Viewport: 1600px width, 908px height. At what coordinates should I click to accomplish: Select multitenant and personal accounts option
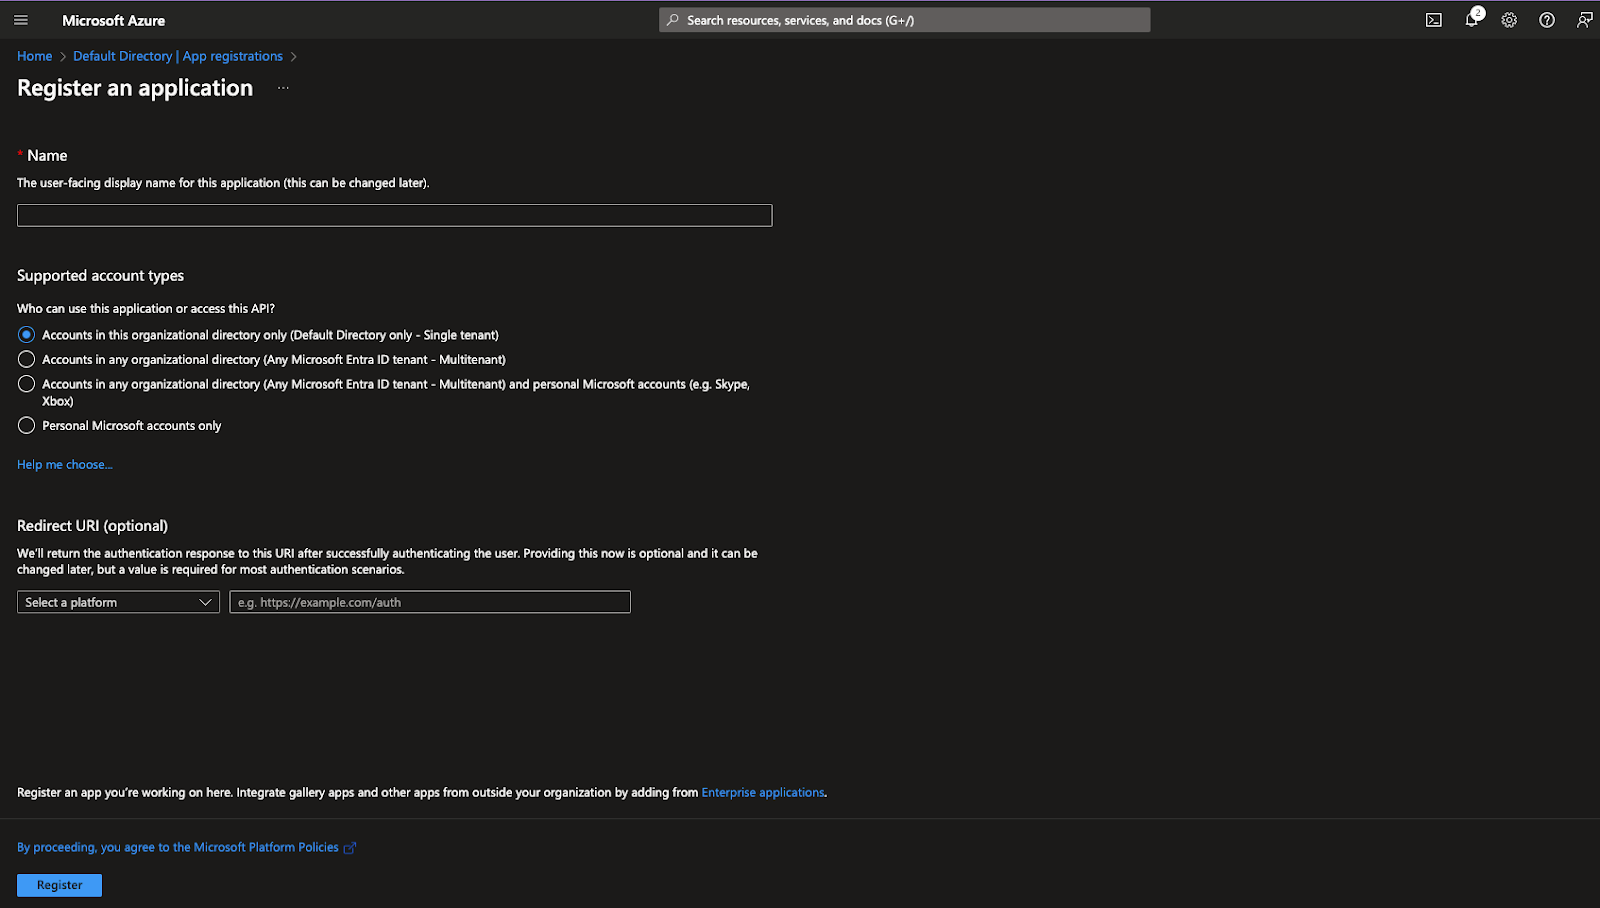click(26, 384)
